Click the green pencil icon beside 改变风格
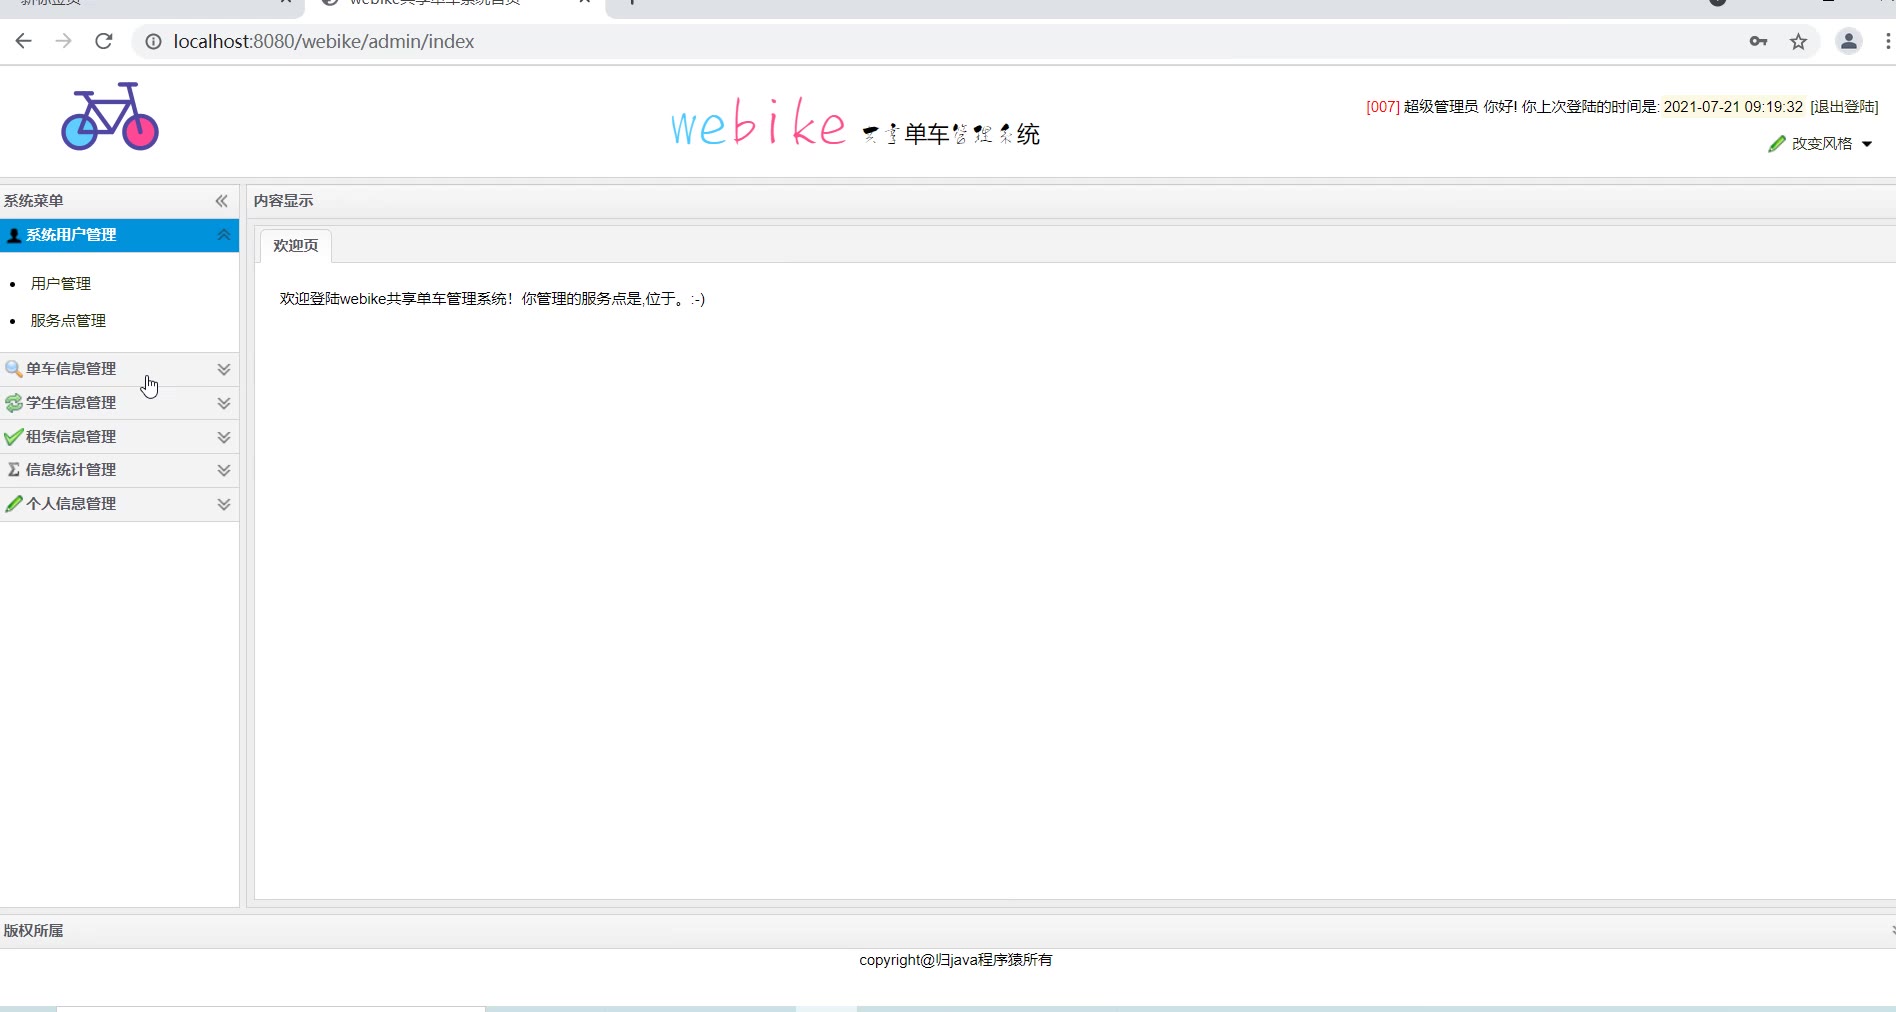This screenshot has height=1012, width=1896. (1777, 144)
